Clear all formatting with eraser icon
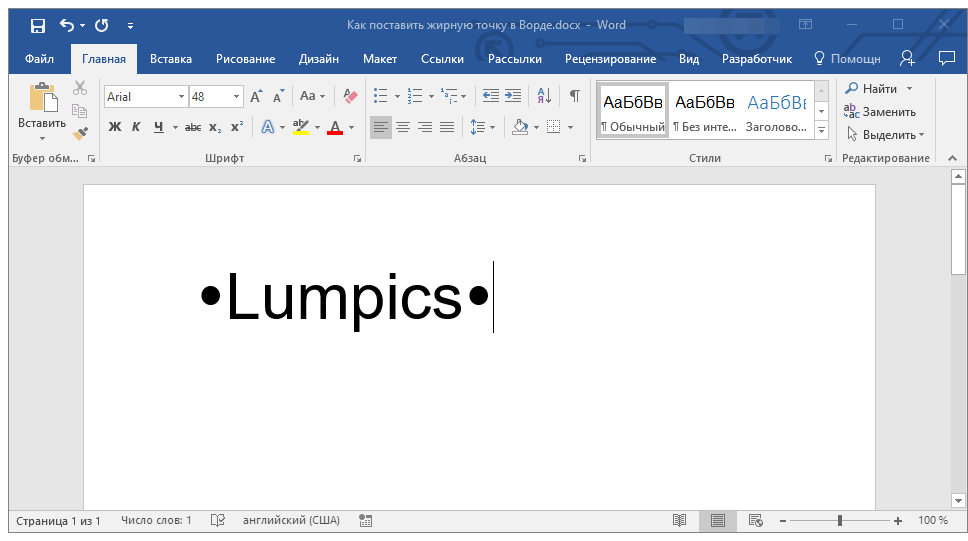Screen dimensions: 968x541 [x=350, y=96]
